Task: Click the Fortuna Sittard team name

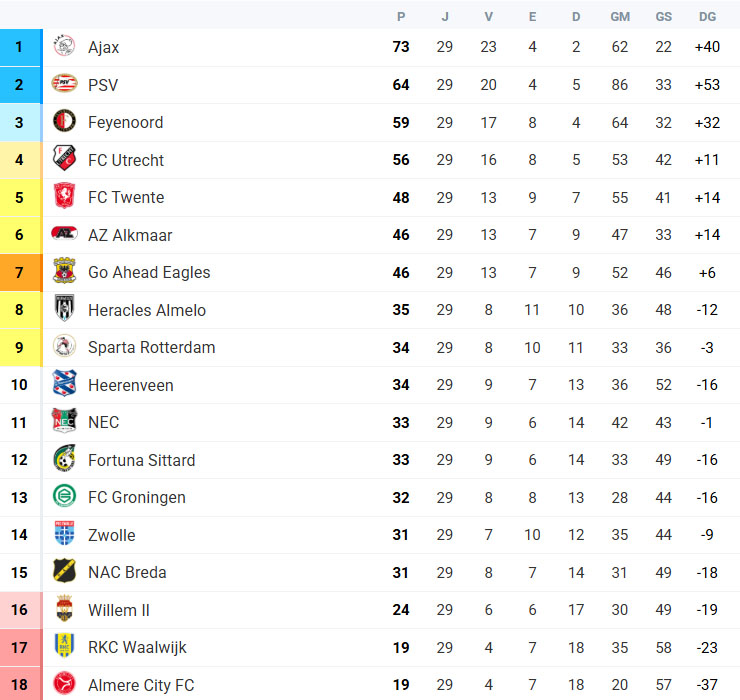Action: tap(142, 460)
